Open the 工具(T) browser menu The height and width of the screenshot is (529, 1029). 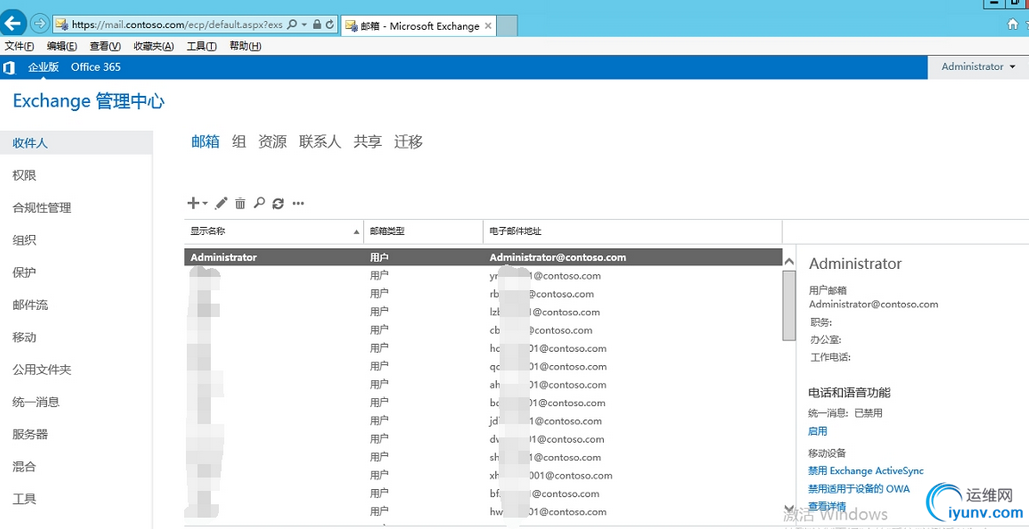click(201, 46)
